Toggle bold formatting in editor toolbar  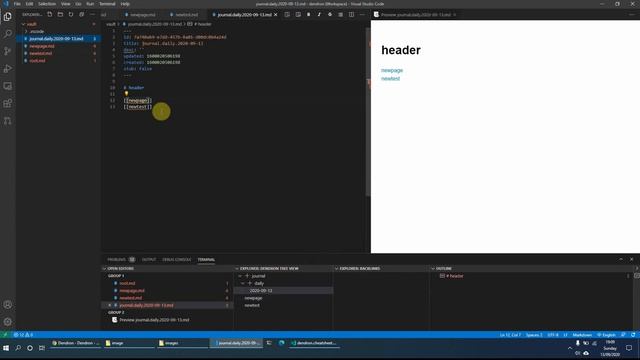(309, 14)
